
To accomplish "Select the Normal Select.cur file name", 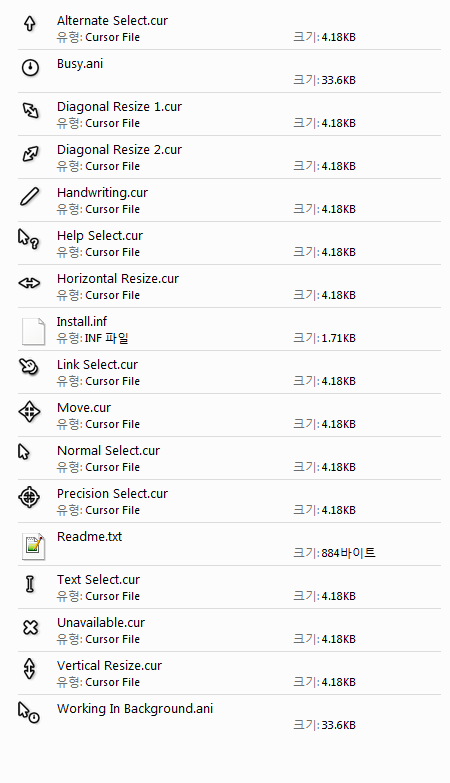I will point(108,450).
